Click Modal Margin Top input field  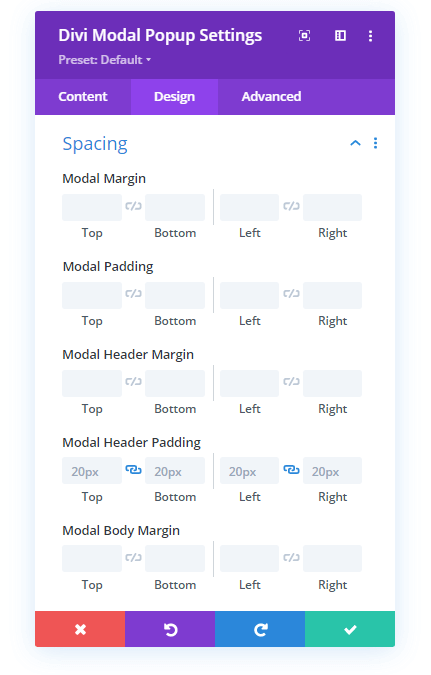(92, 207)
